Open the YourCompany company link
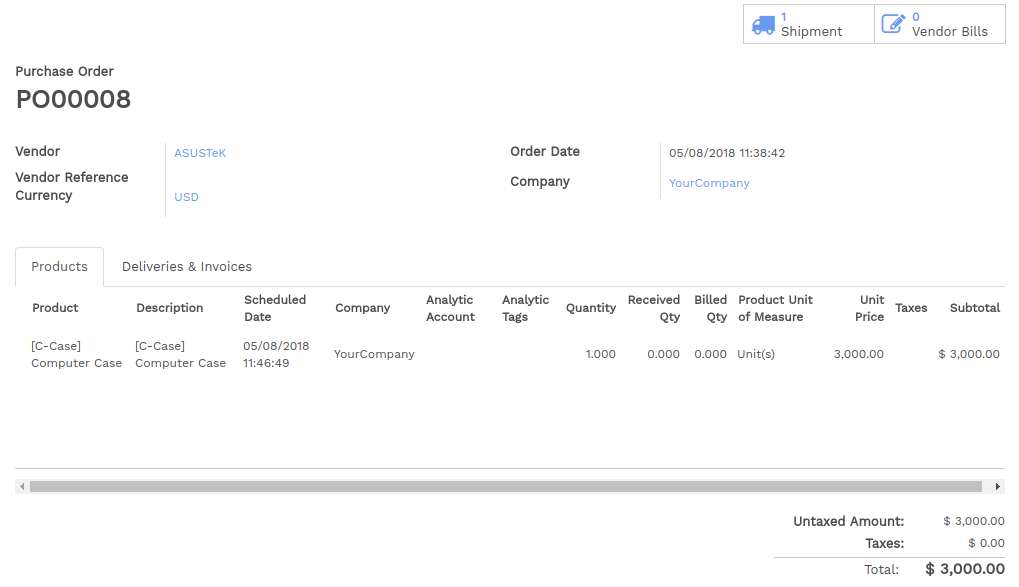 click(709, 183)
